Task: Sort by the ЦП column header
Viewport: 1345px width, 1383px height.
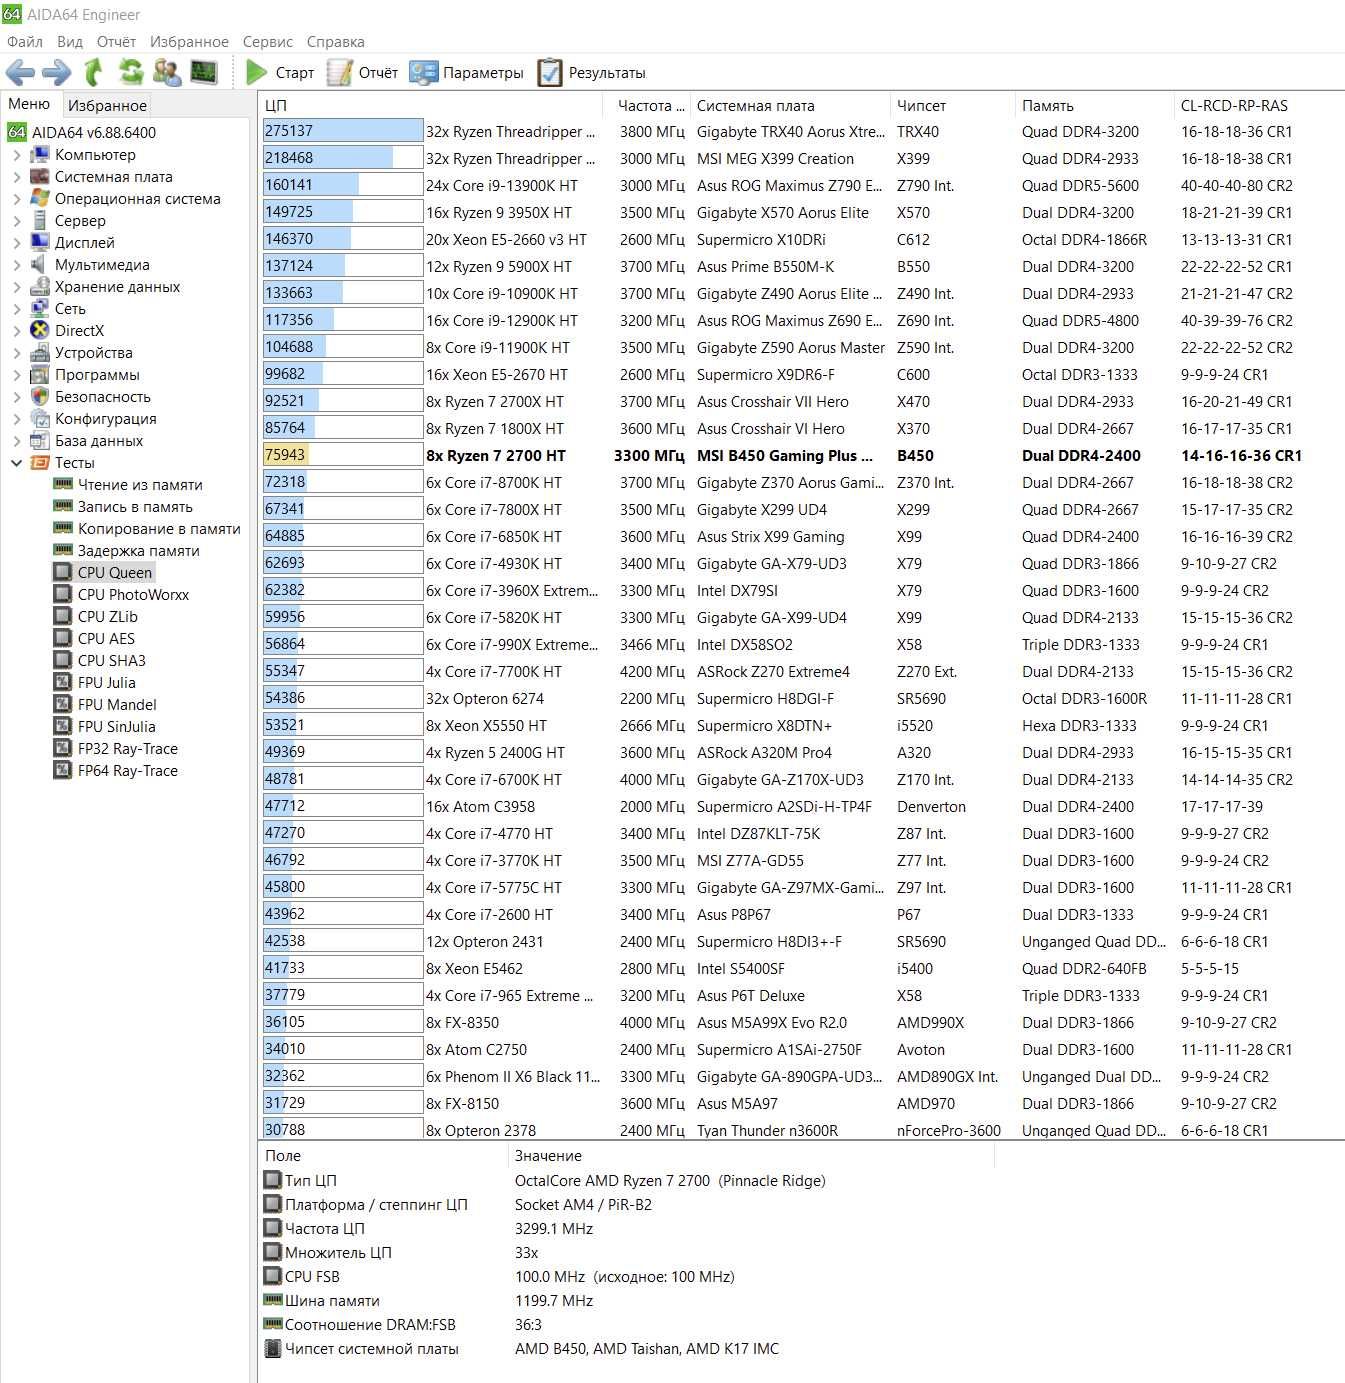Action: pos(430,105)
